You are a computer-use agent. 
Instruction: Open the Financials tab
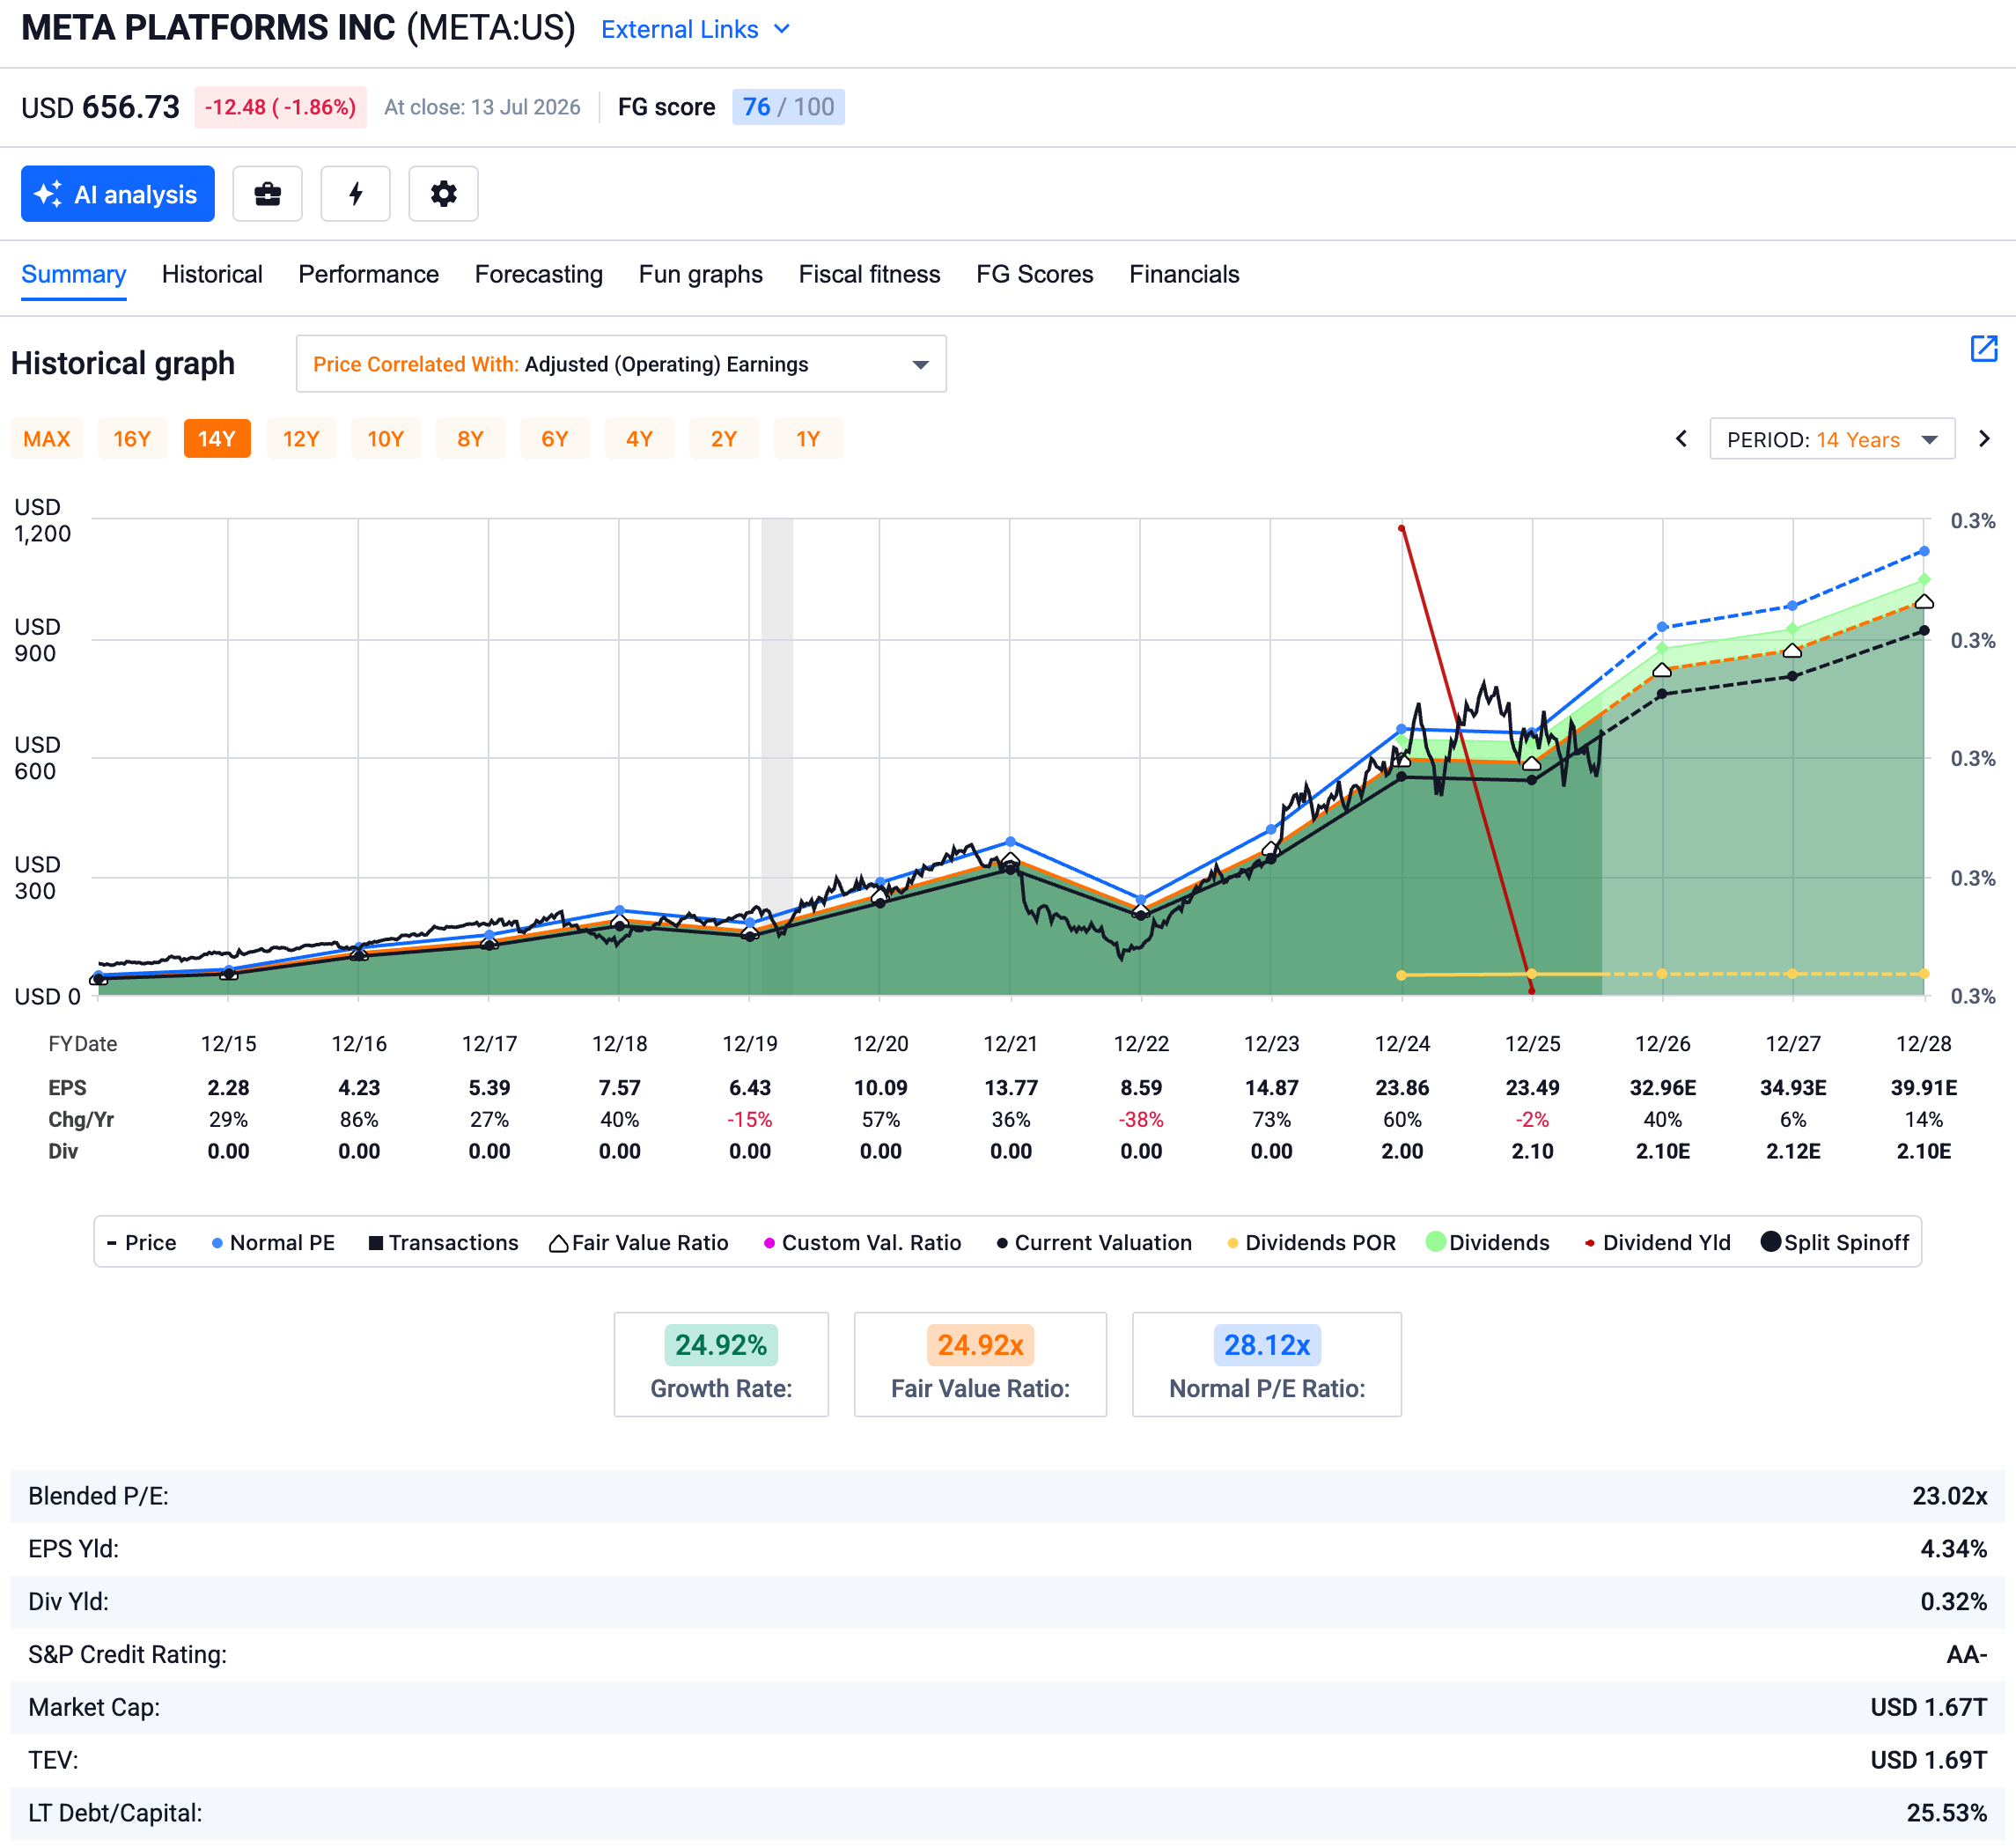pyautogui.click(x=1184, y=275)
